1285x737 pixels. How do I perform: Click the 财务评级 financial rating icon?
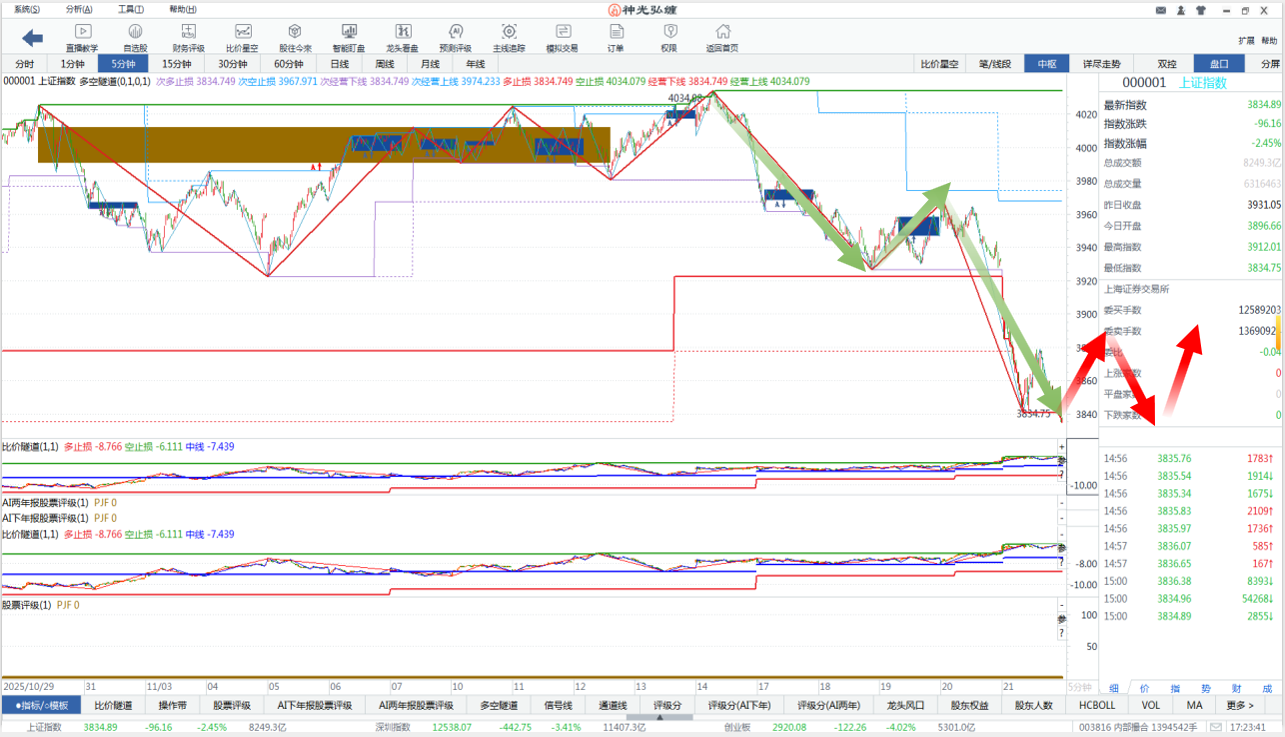click(x=188, y=38)
